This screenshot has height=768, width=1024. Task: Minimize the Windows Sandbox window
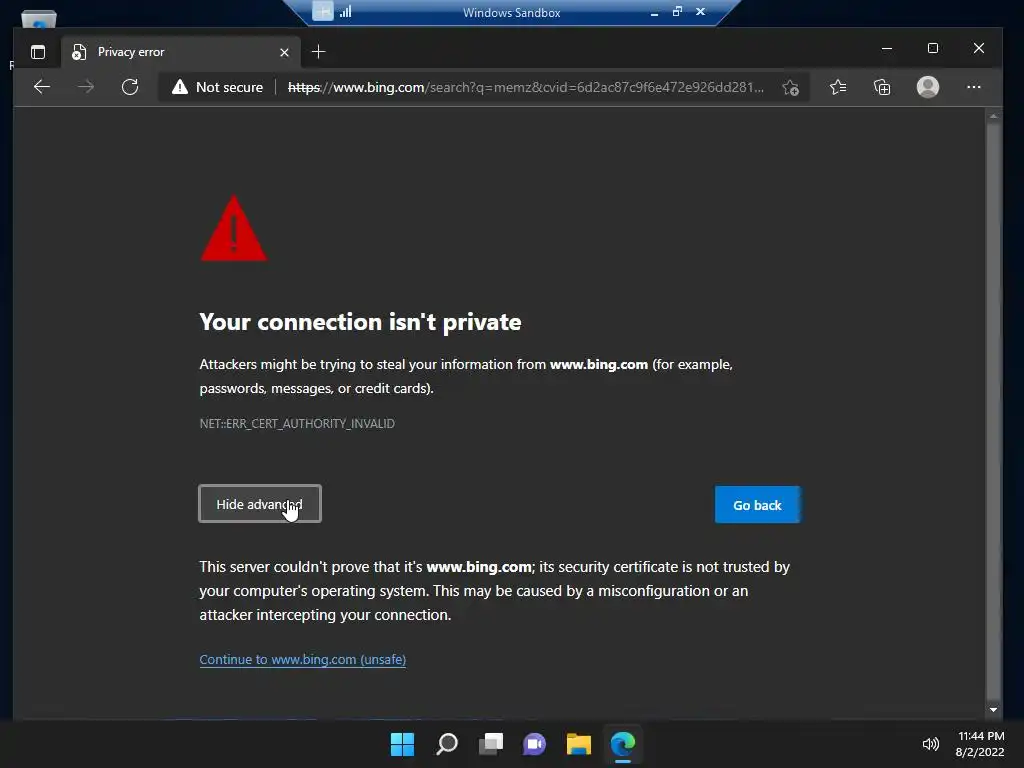tap(654, 12)
